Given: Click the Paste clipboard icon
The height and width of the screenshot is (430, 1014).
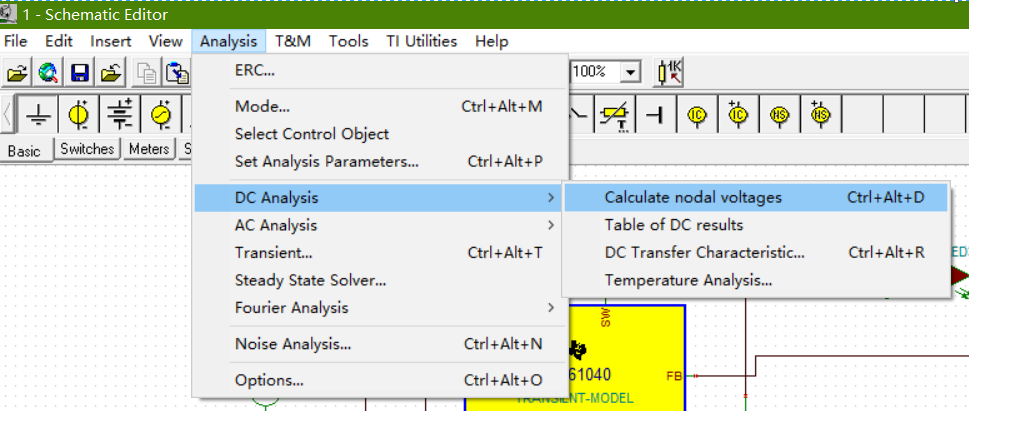Looking at the screenshot, I should point(178,72).
